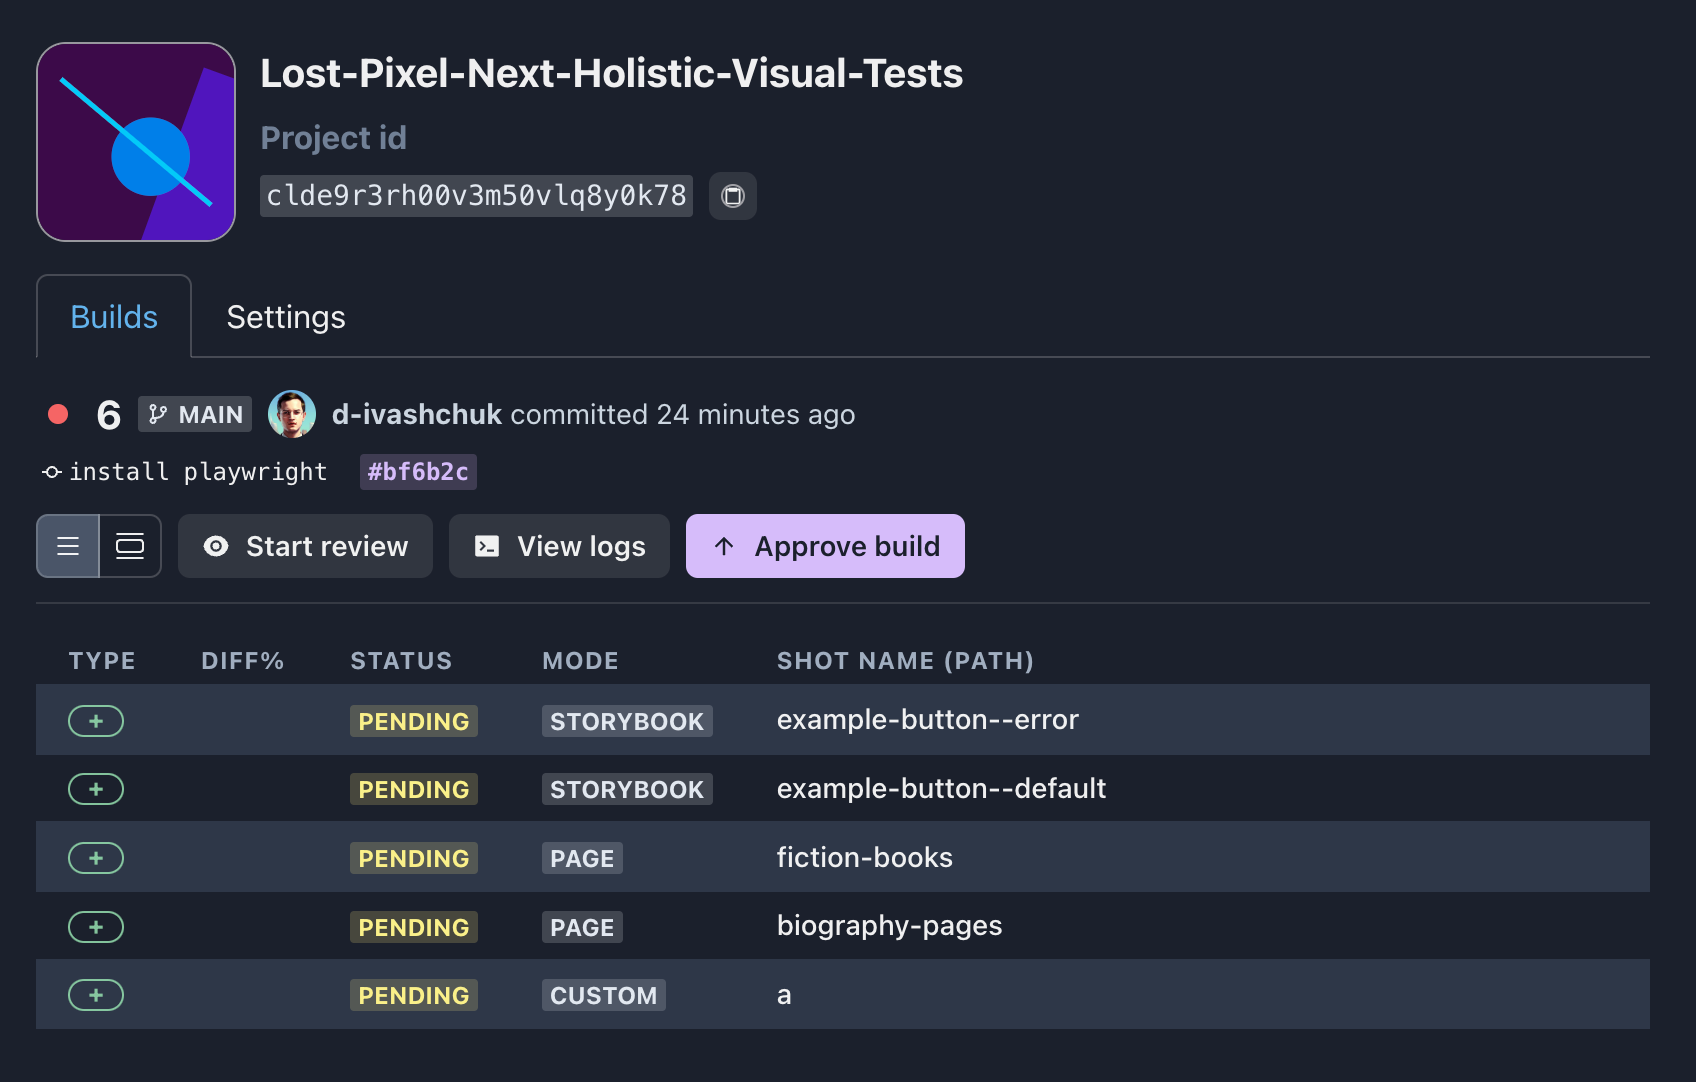Click the build number 6

[109, 415]
